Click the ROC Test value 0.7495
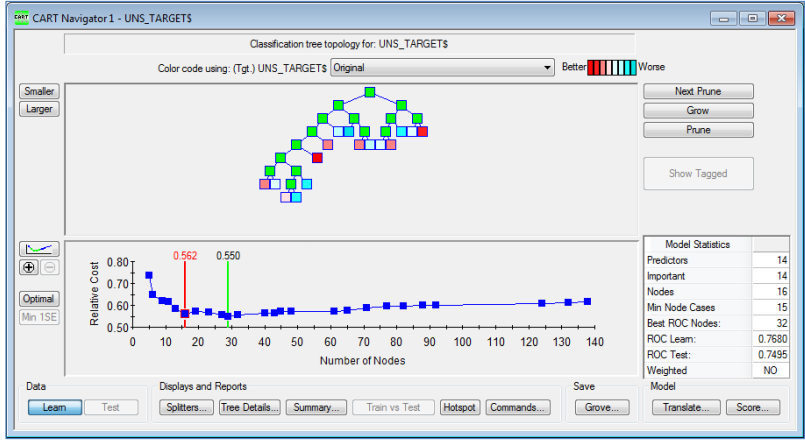The width and height of the screenshot is (805, 440). pyautogui.click(x=770, y=355)
